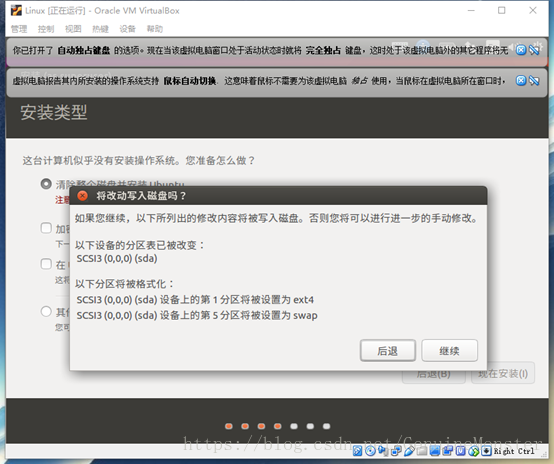Open the 热键 menu

tap(100, 29)
